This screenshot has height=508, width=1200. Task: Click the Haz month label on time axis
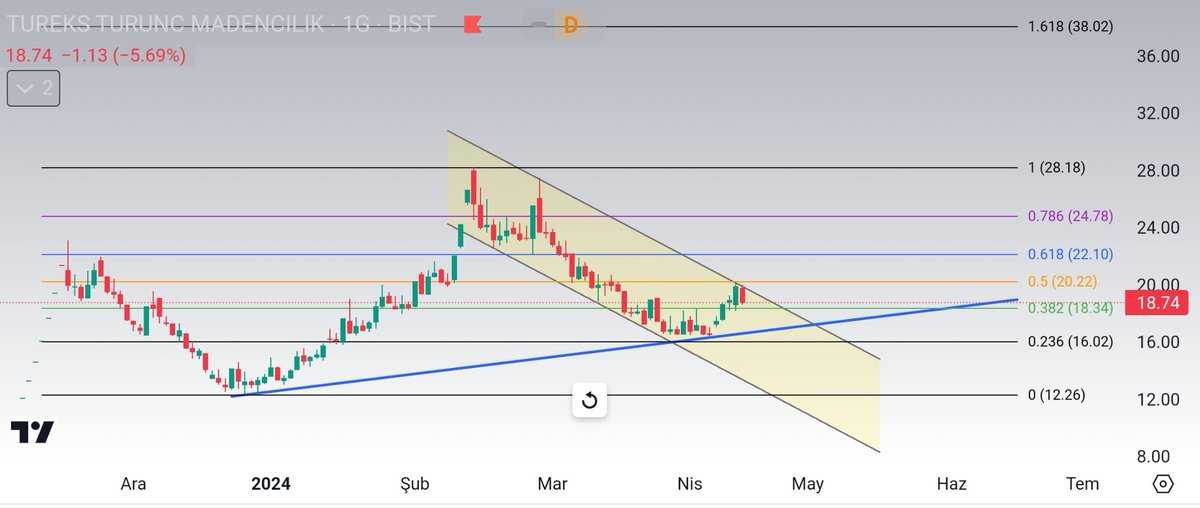tap(951, 484)
